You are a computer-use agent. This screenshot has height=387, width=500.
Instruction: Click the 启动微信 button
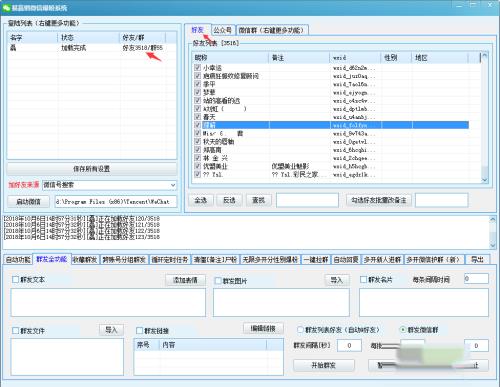pos(28,201)
